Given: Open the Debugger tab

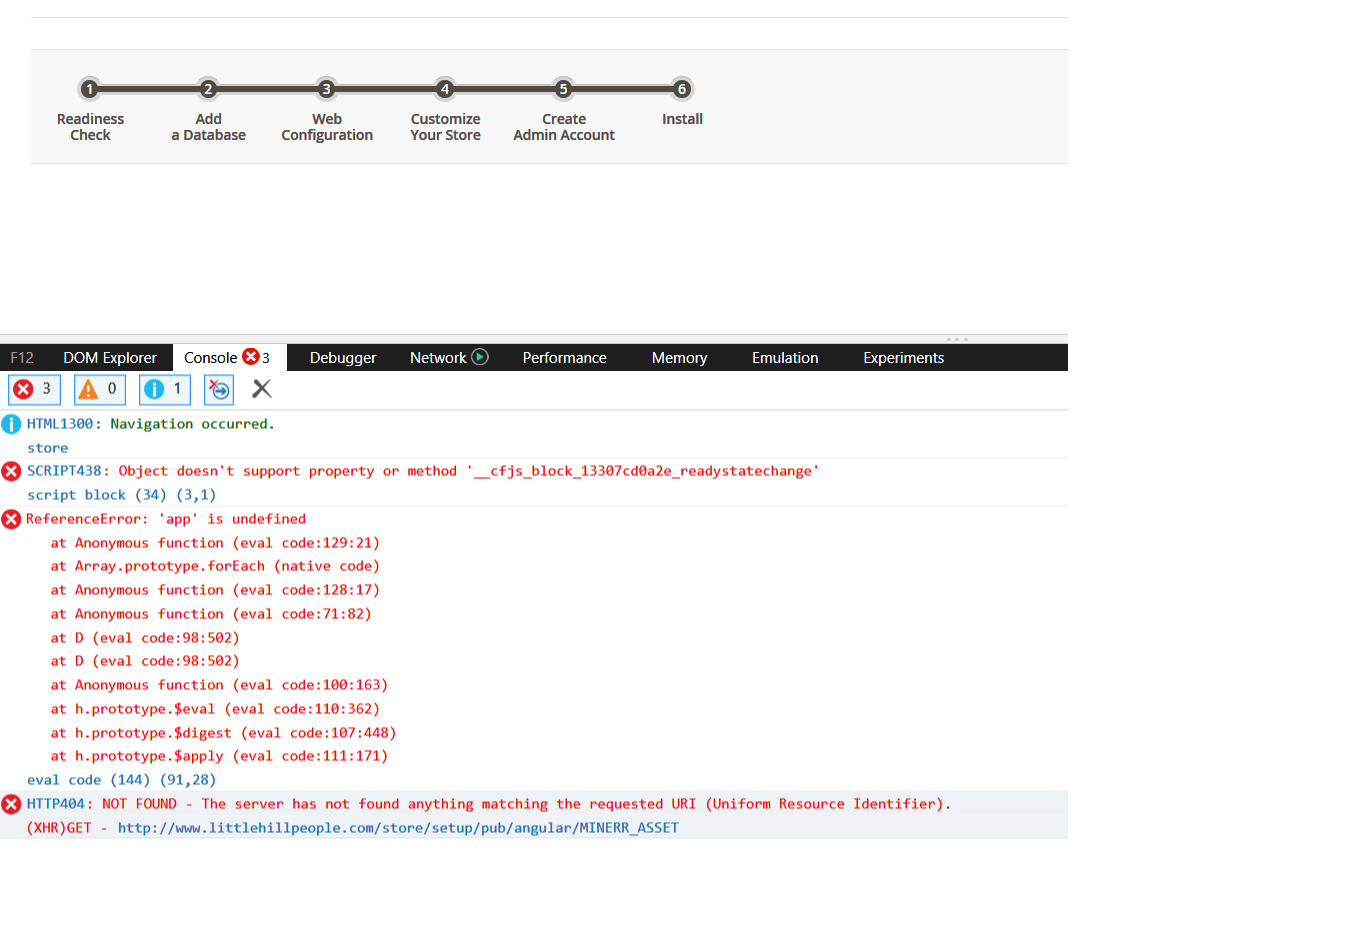Looking at the screenshot, I should click(x=343, y=358).
